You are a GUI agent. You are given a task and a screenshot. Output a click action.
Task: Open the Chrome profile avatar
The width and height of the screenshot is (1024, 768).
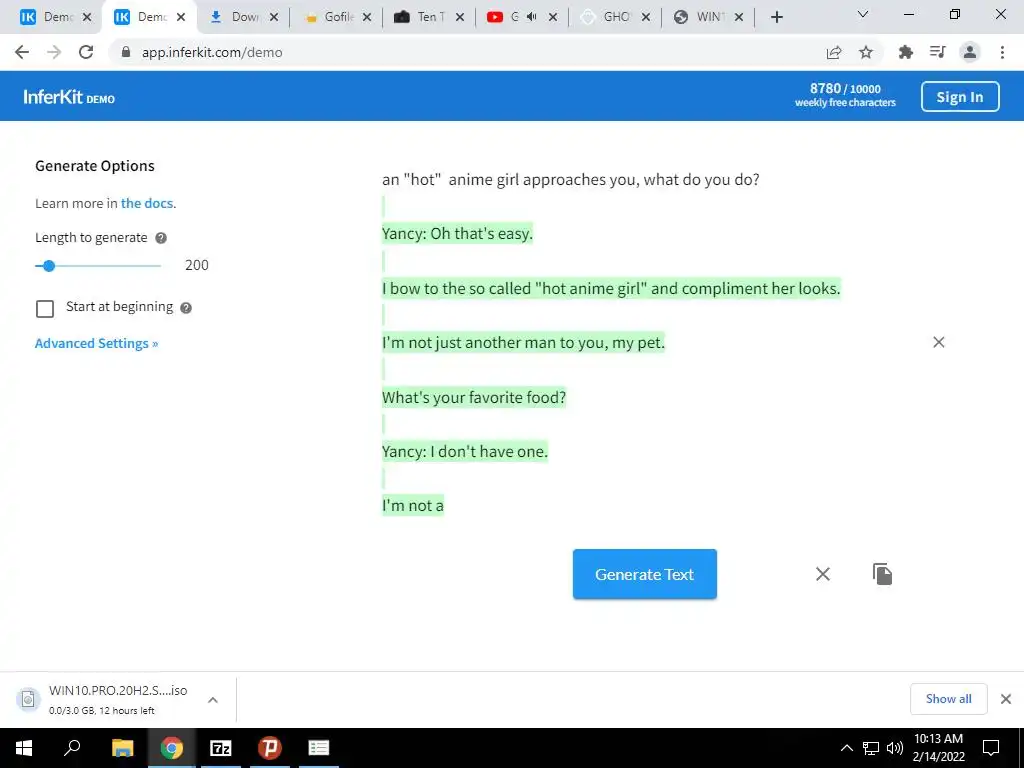970,52
